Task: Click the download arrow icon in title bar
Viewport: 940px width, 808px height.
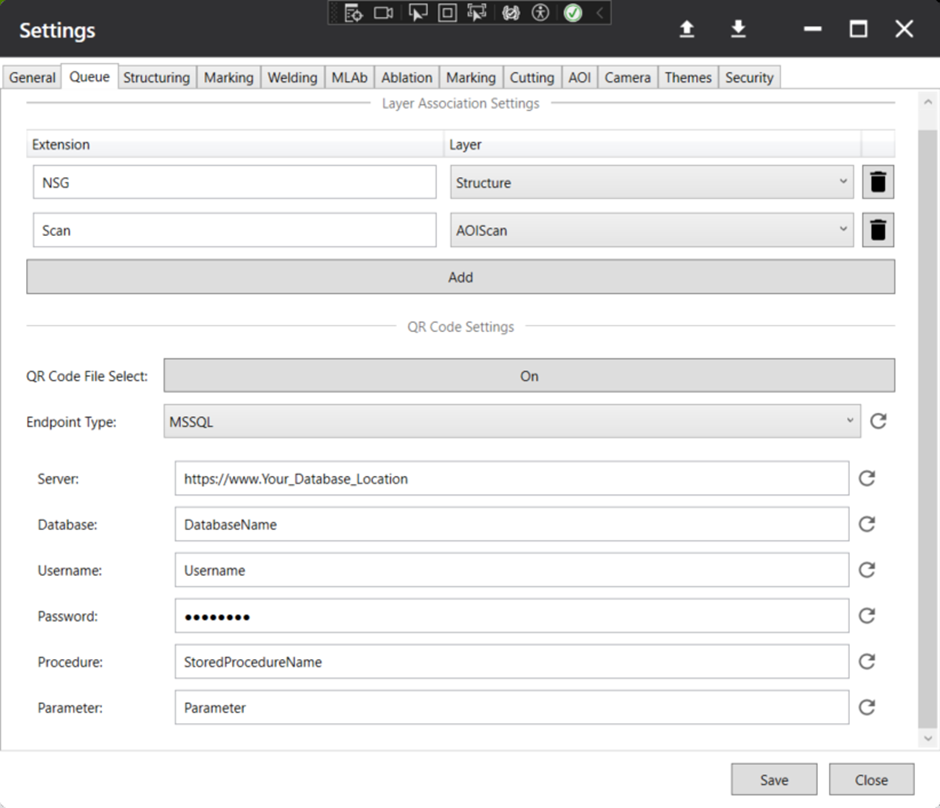Action: [739, 29]
